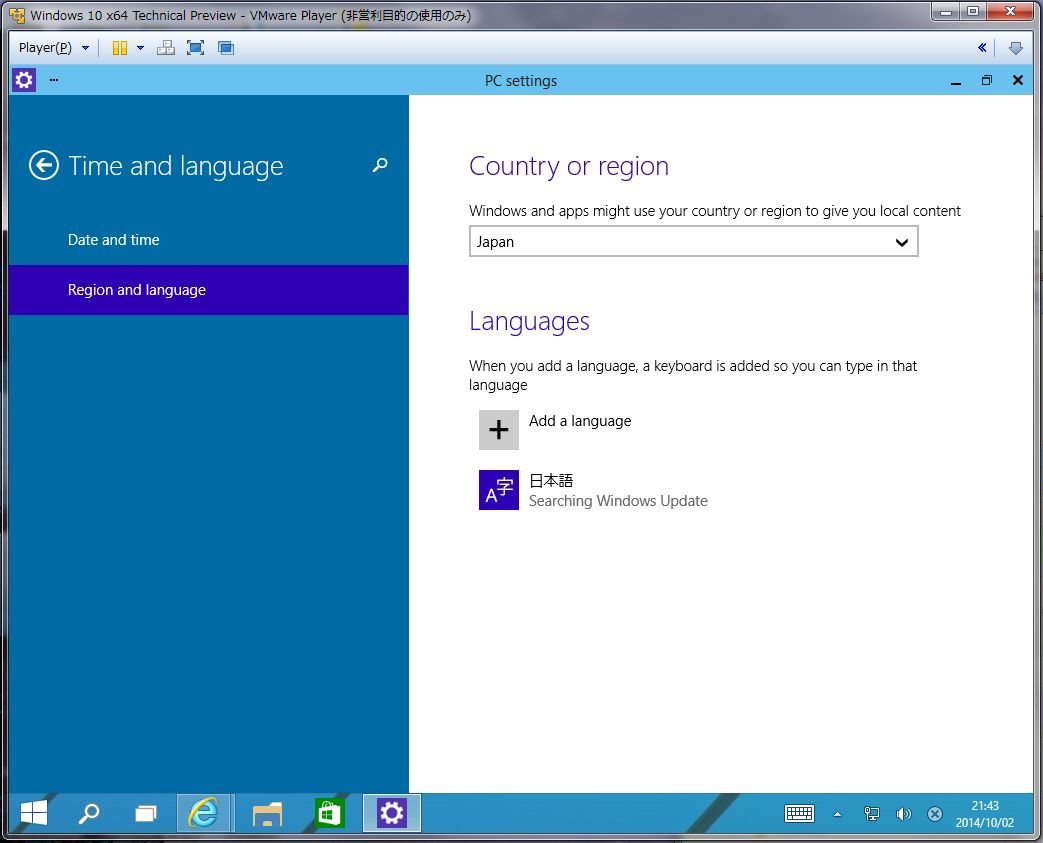Image resolution: width=1043 pixels, height=843 pixels.
Task: Switch VMware to Unity mode
Action: click(x=226, y=48)
